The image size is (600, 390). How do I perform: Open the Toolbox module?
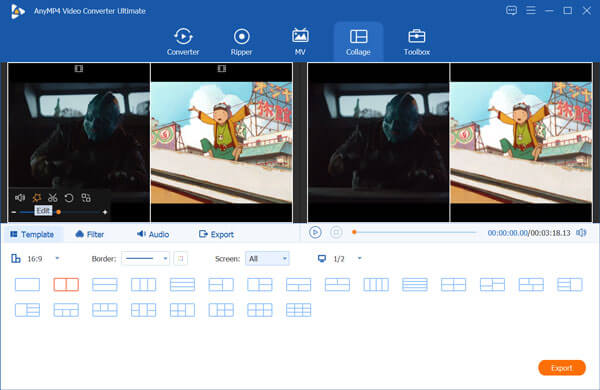(x=417, y=42)
